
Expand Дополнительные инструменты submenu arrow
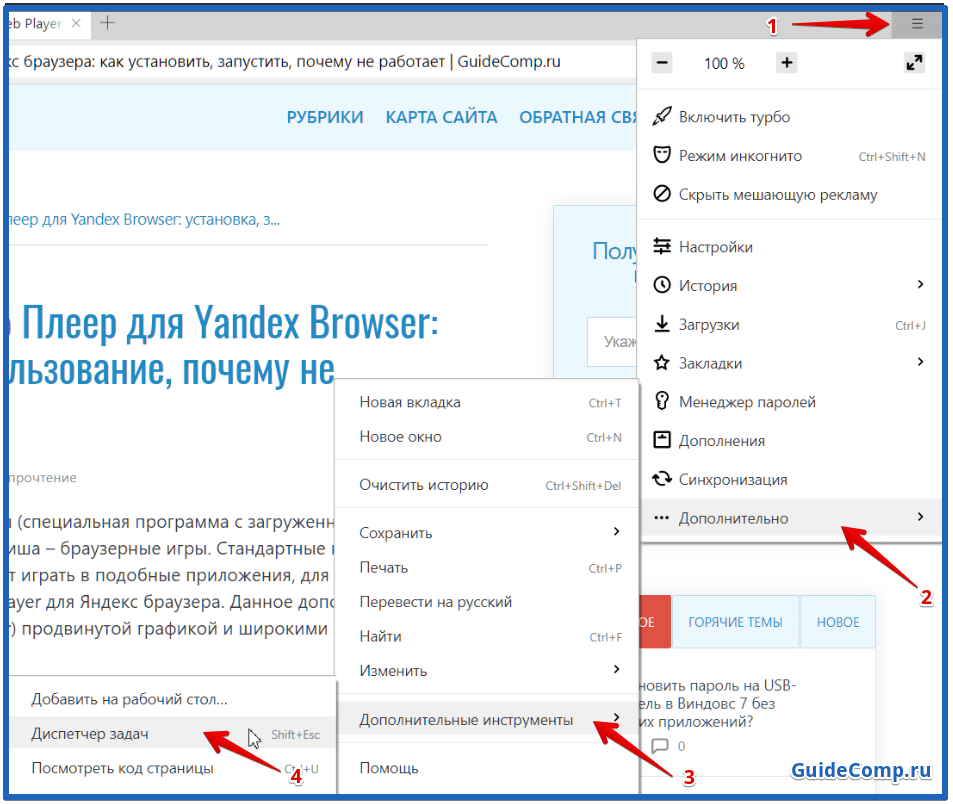pyautogui.click(x=616, y=718)
